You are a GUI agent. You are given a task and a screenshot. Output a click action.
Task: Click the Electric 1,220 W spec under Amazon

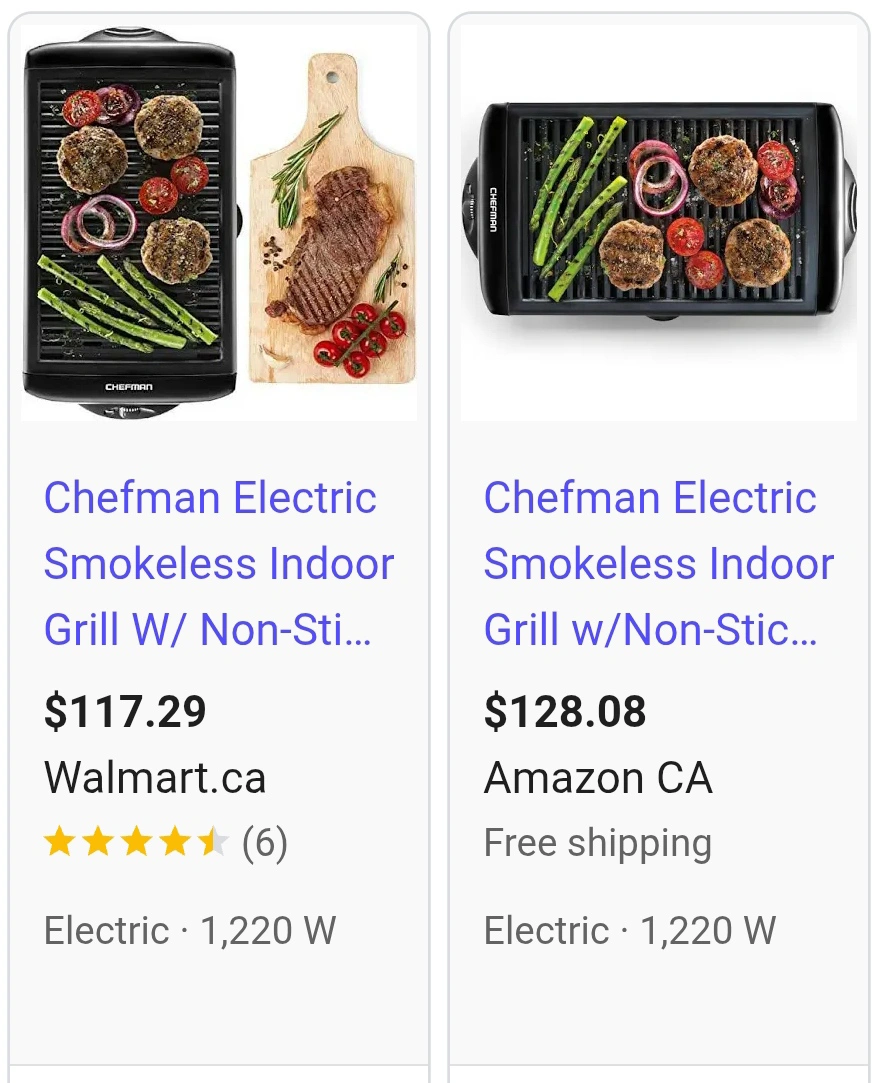[630, 931]
